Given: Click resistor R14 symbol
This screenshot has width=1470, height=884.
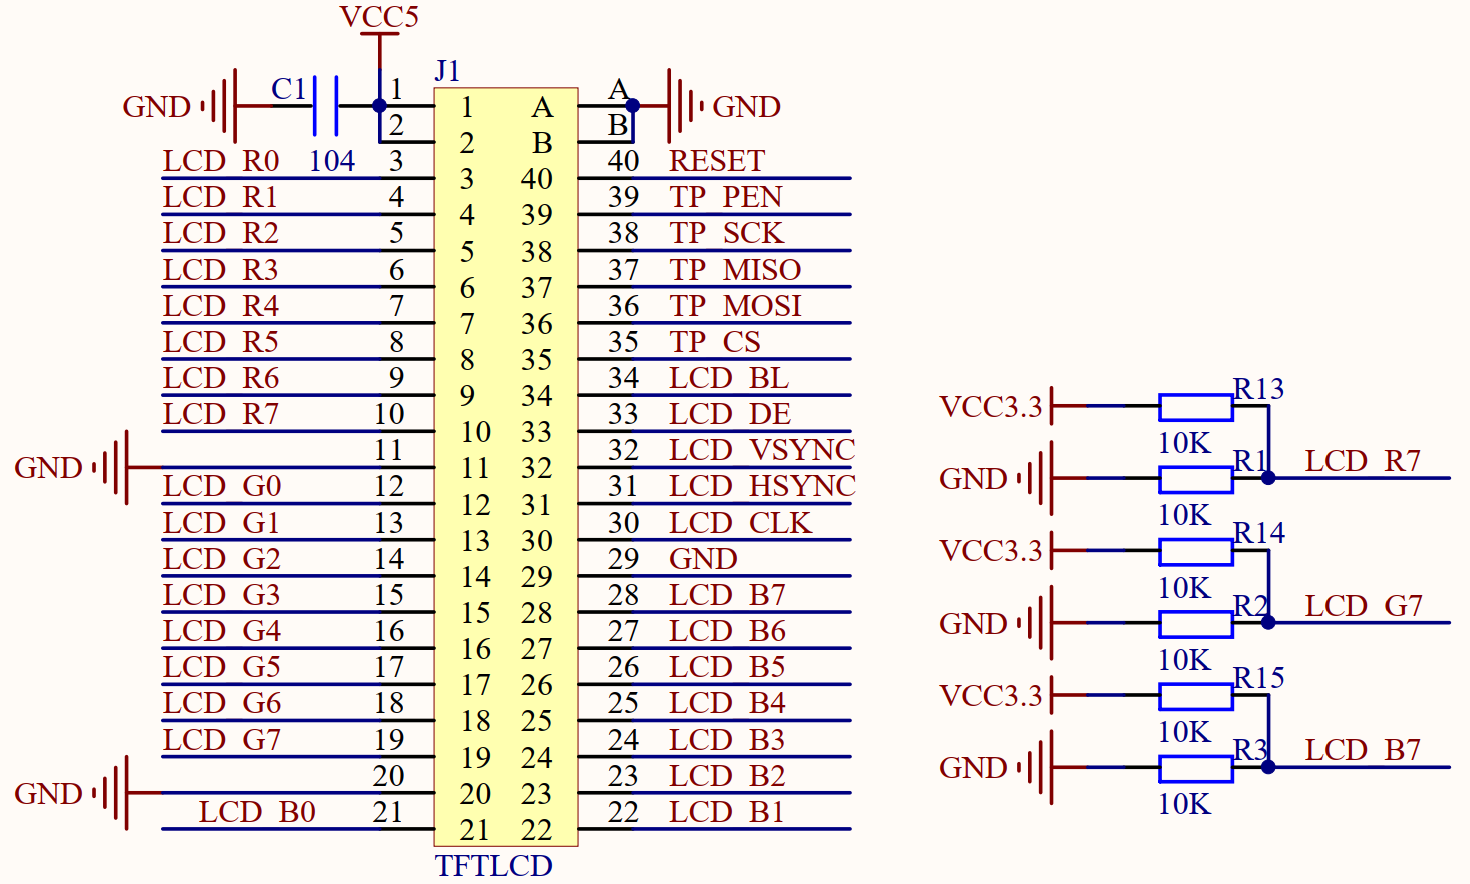Looking at the screenshot, I should (x=1195, y=551).
